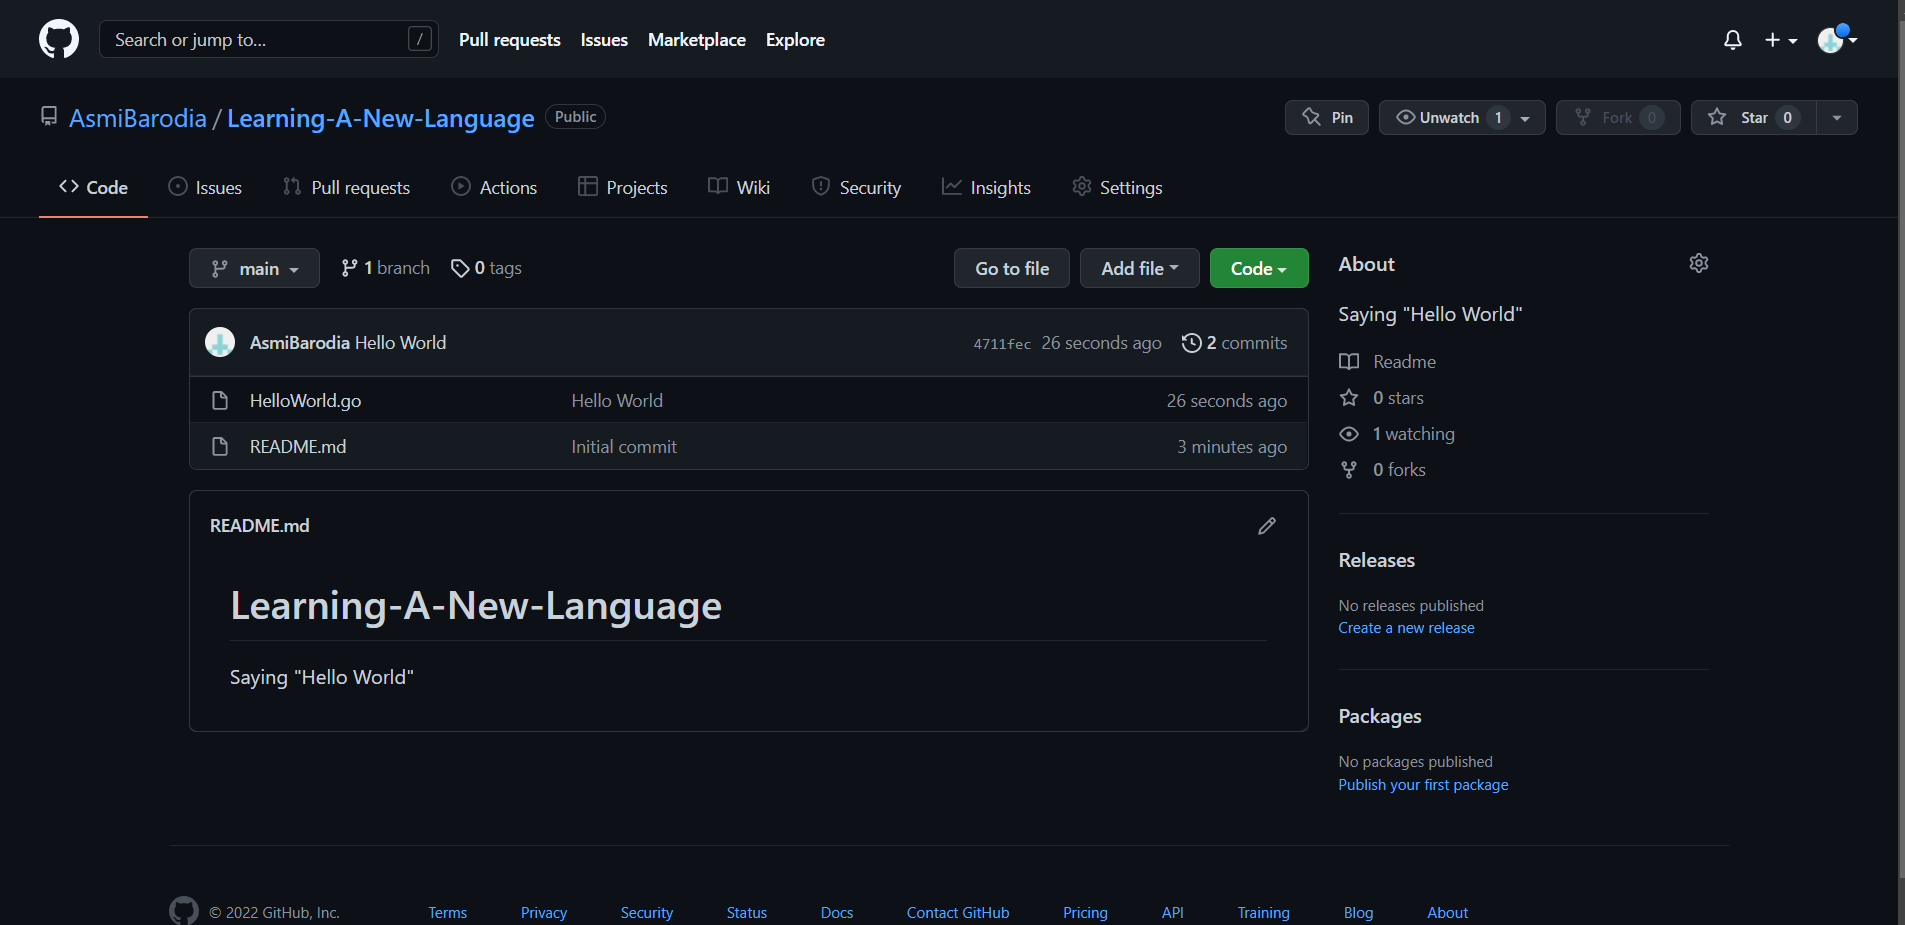This screenshot has height=925, width=1905.
Task: Switch to the Code tab
Action: tap(93, 188)
